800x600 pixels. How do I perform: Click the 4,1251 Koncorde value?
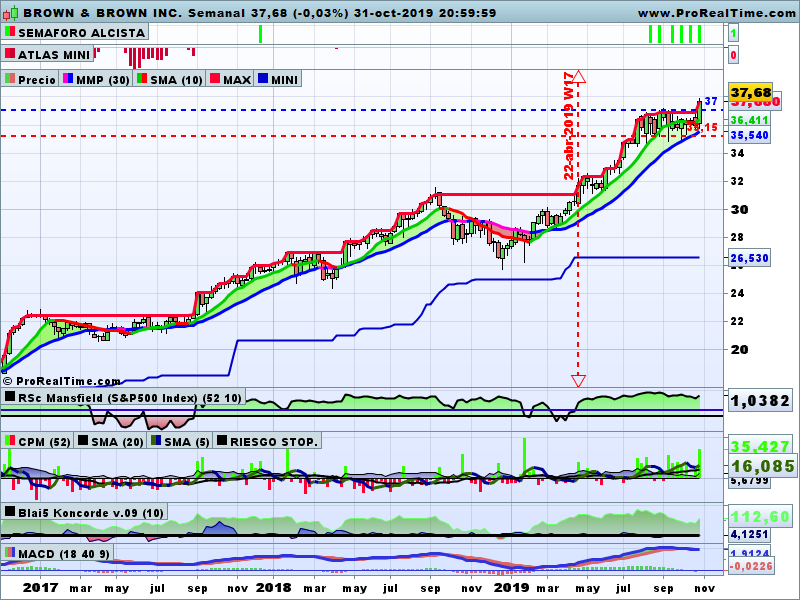coord(749,534)
